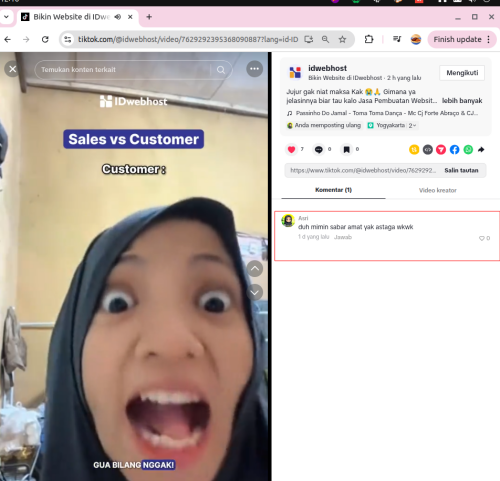Click the Salin tautan button
This screenshot has width=500, height=481.
(461, 170)
